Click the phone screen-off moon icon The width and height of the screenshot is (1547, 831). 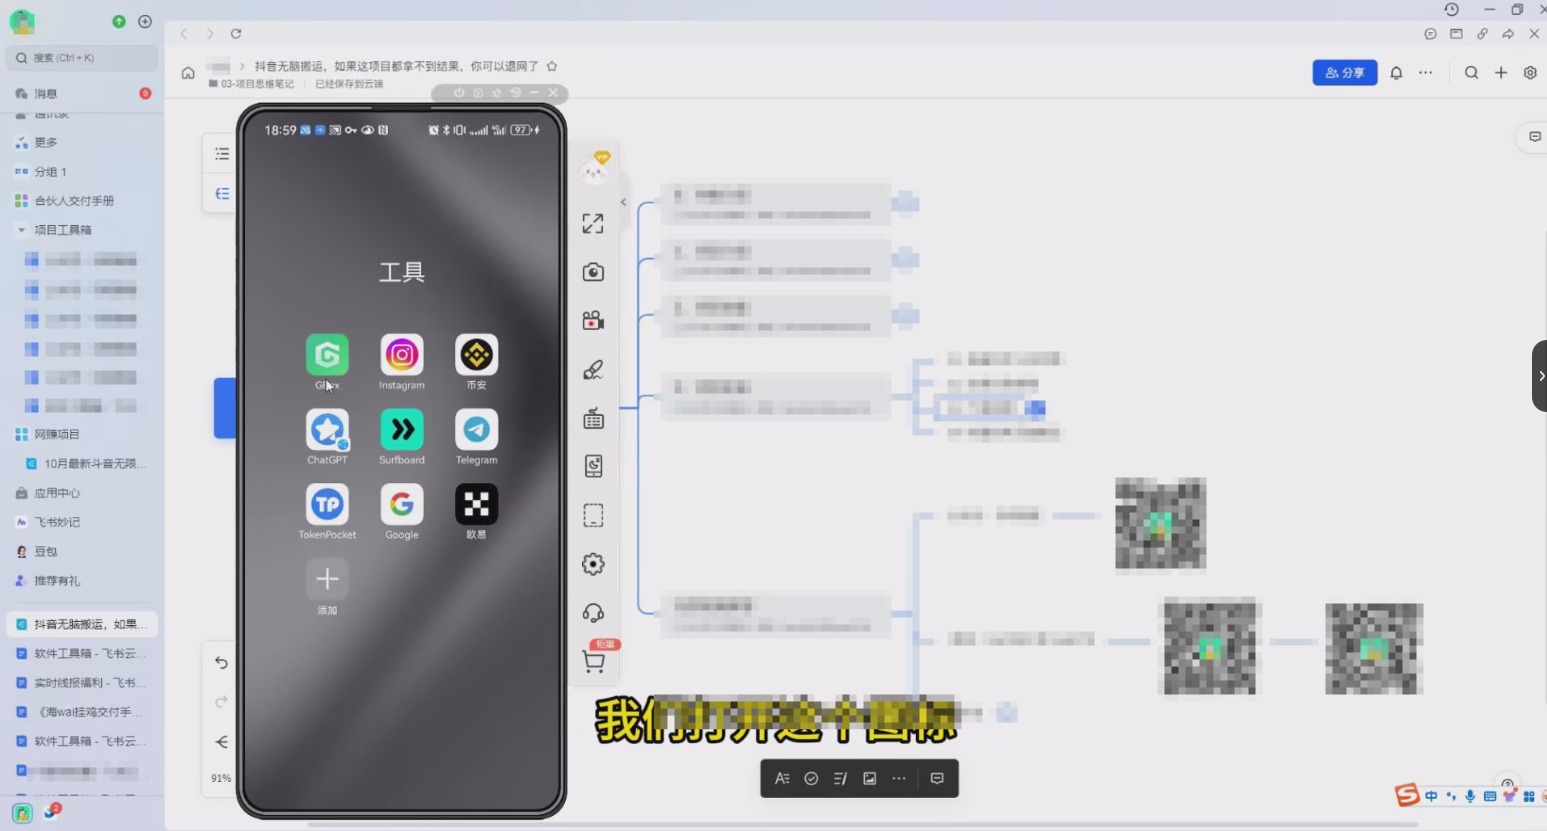pos(593,466)
